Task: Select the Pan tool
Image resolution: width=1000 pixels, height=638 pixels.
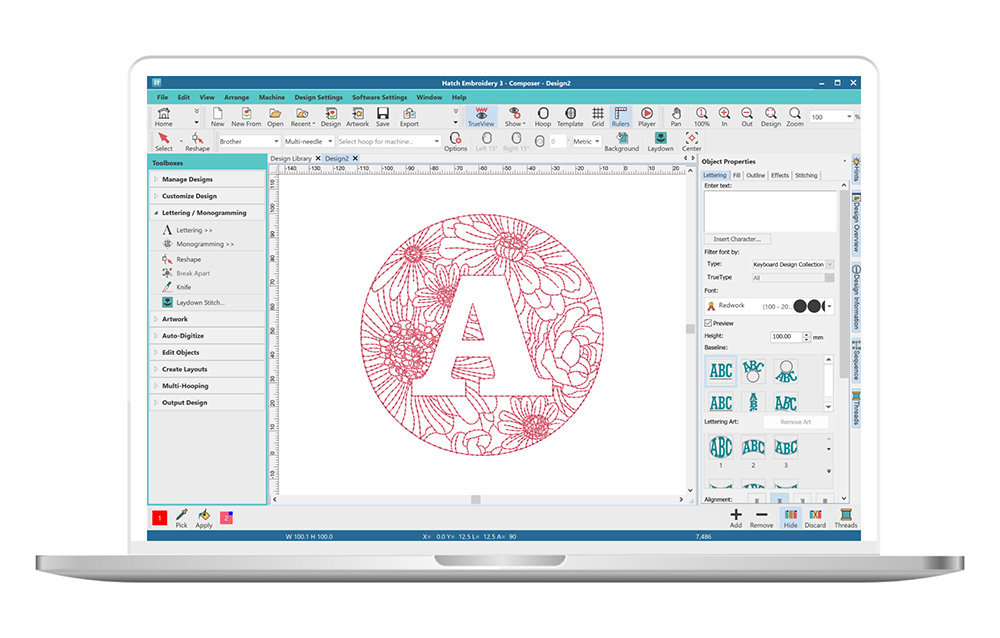Action: click(x=676, y=115)
